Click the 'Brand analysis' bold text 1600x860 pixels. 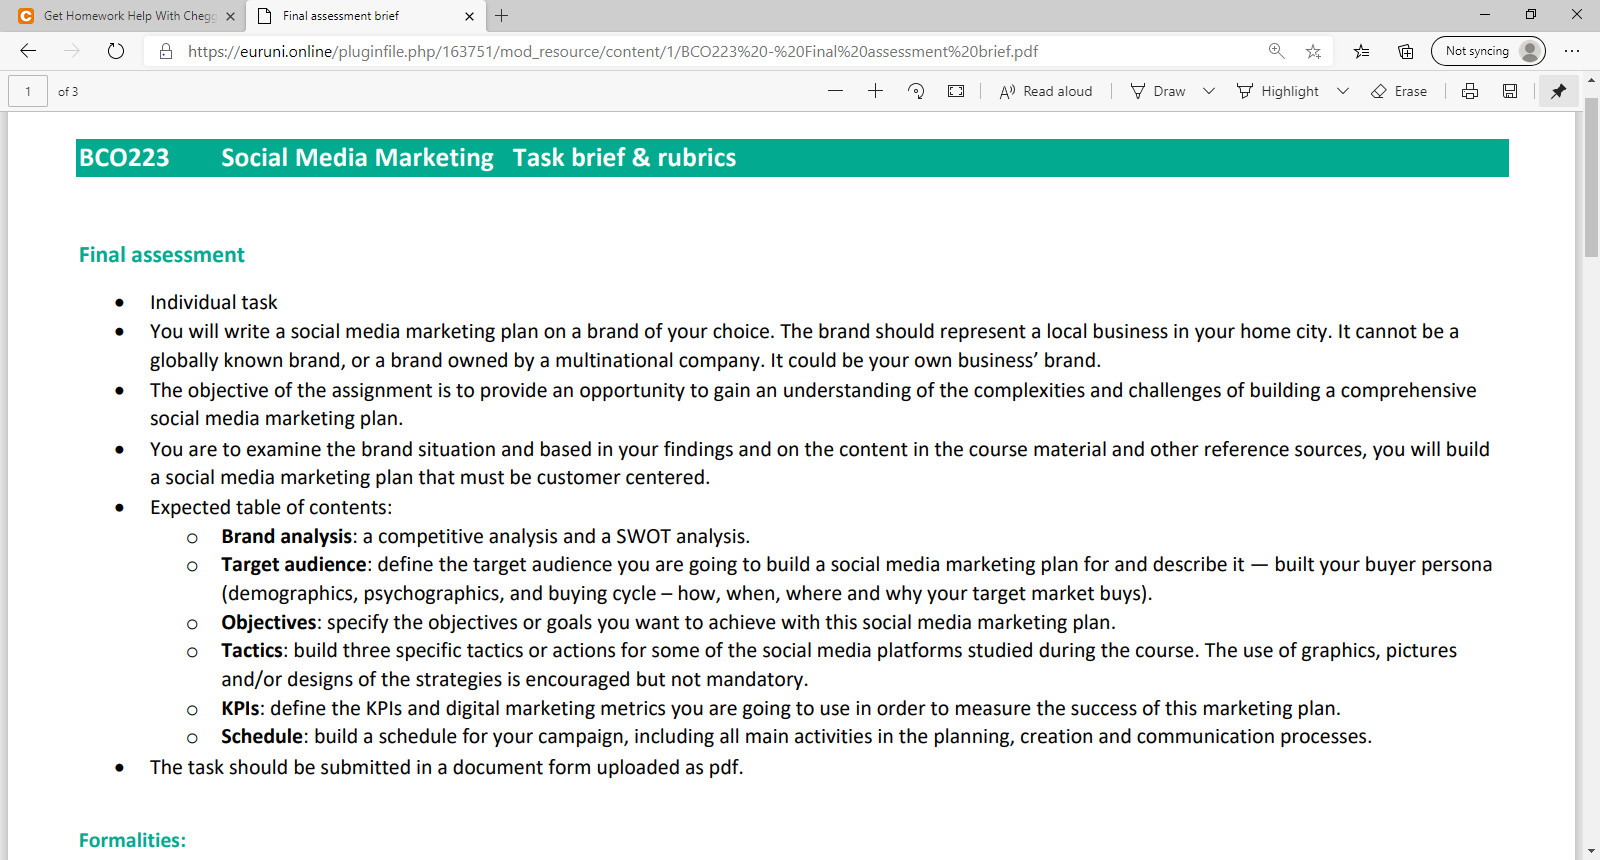pos(287,537)
